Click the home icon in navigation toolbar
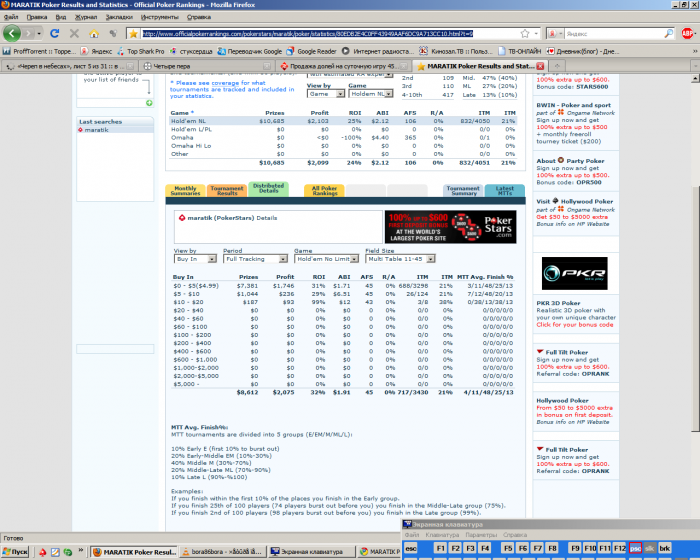The height and width of the screenshot is (560, 700). pyautogui.click(x=93, y=33)
